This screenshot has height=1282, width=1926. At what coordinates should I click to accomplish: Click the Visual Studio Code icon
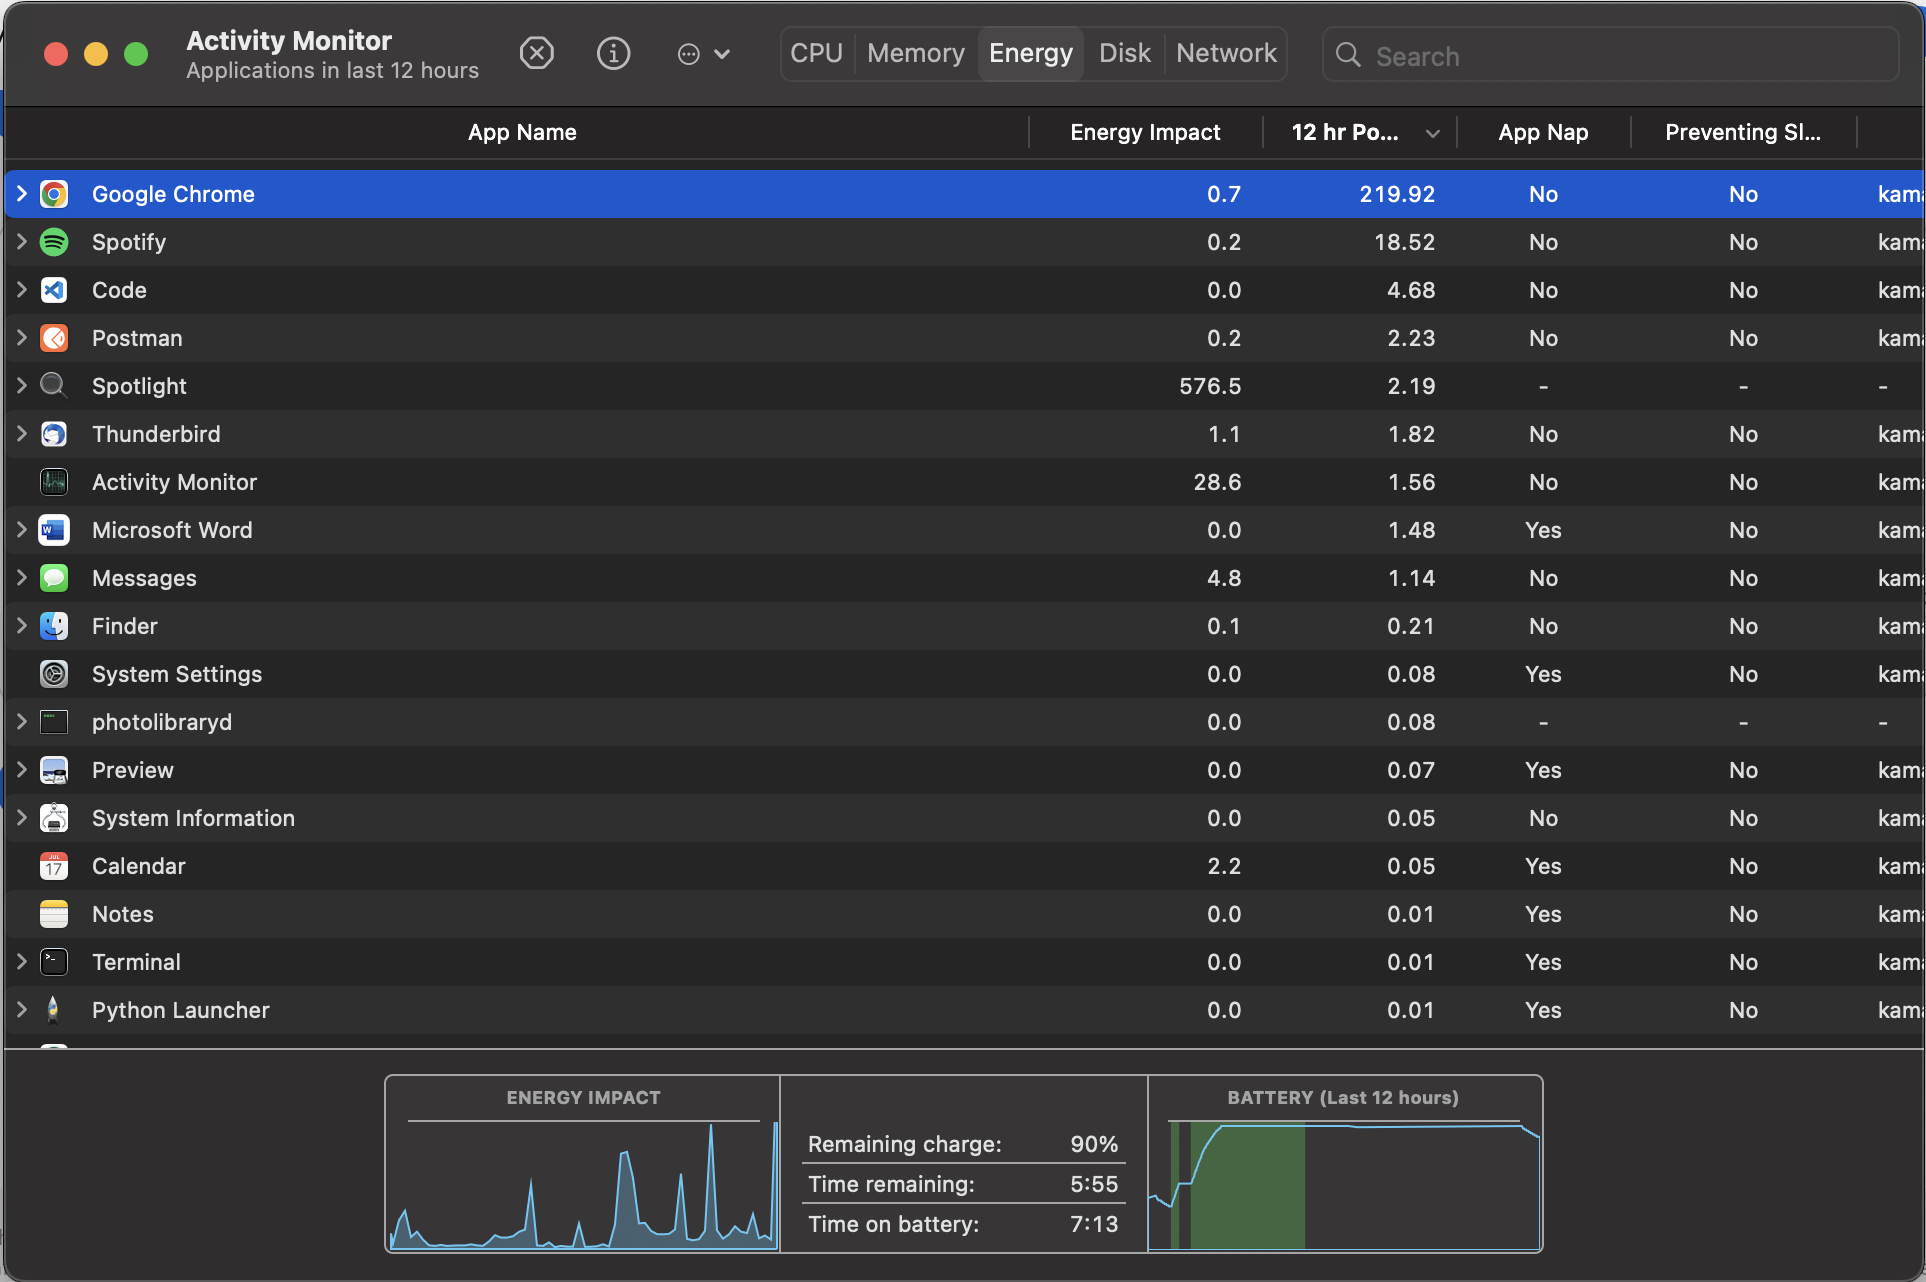[x=54, y=290]
